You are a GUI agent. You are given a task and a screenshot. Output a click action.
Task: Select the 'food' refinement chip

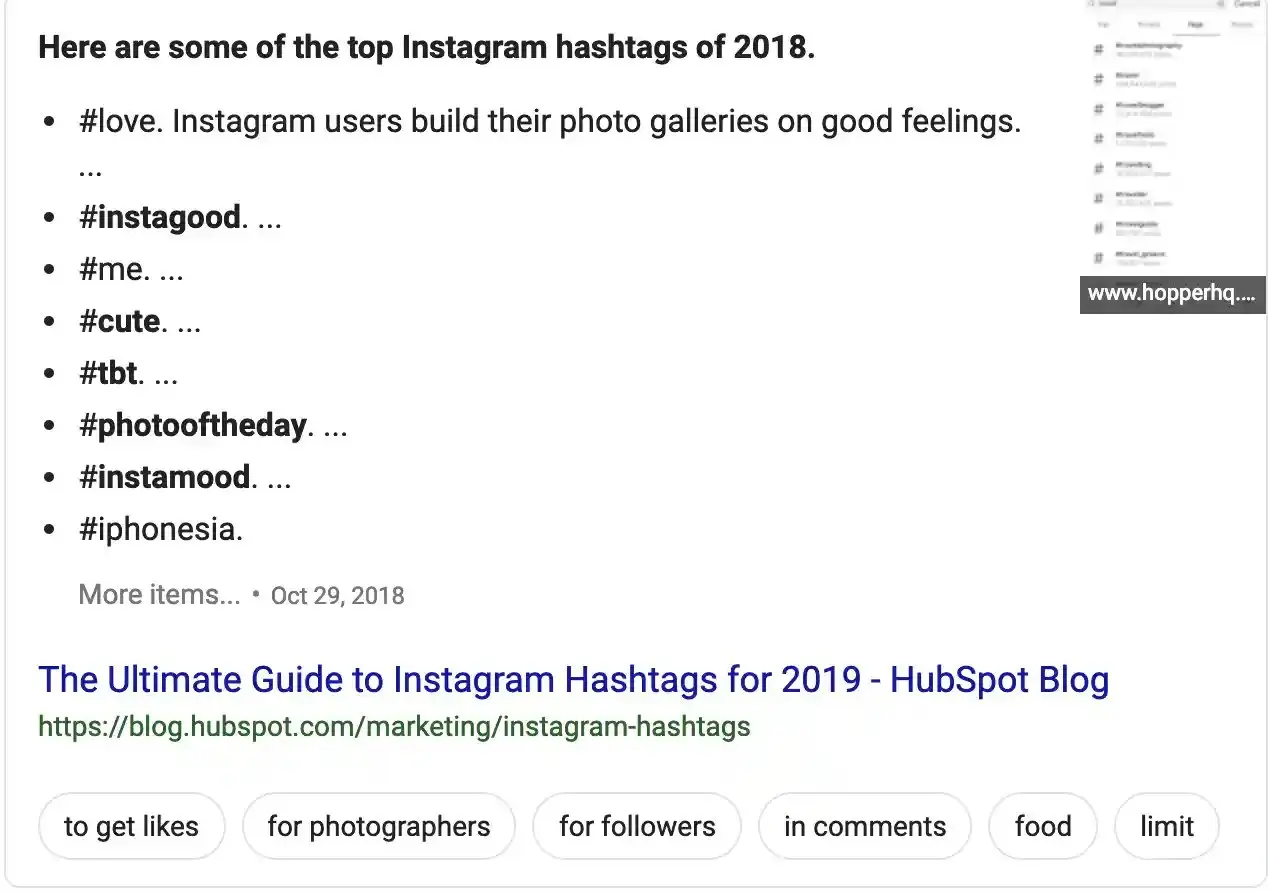click(x=1043, y=826)
